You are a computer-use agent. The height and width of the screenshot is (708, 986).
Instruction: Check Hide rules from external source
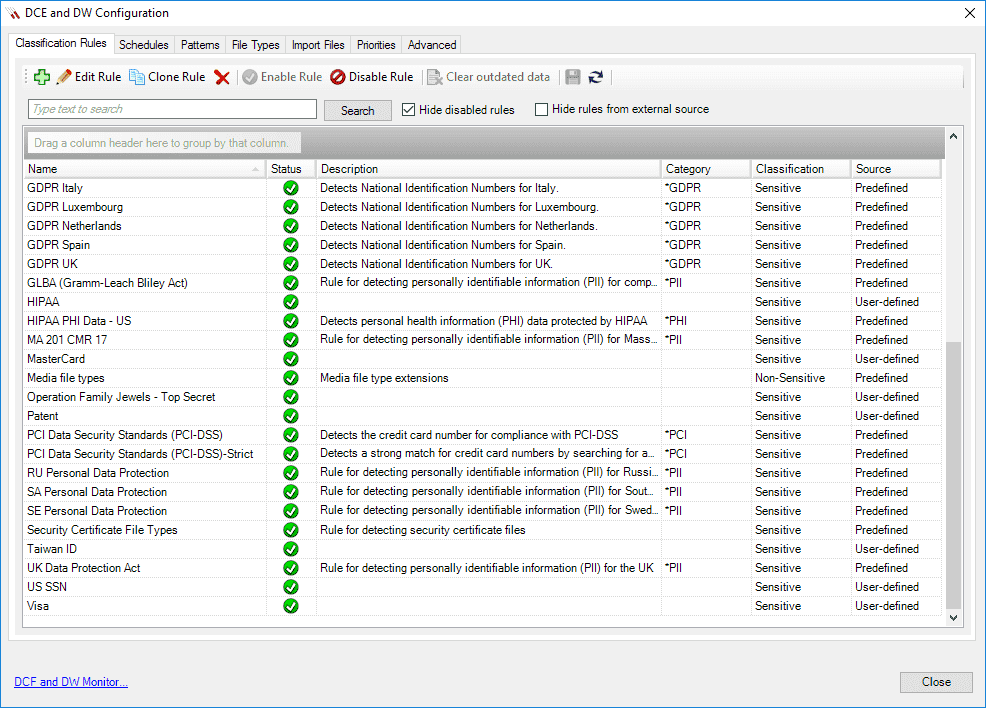click(x=541, y=109)
